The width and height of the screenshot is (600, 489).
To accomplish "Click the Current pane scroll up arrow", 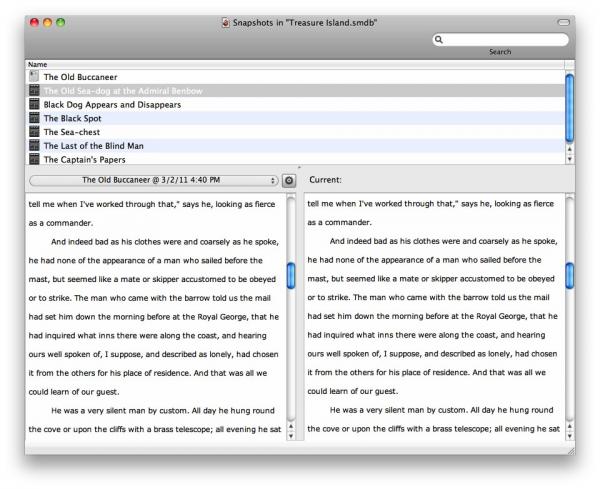I will pyautogui.click(x=570, y=426).
